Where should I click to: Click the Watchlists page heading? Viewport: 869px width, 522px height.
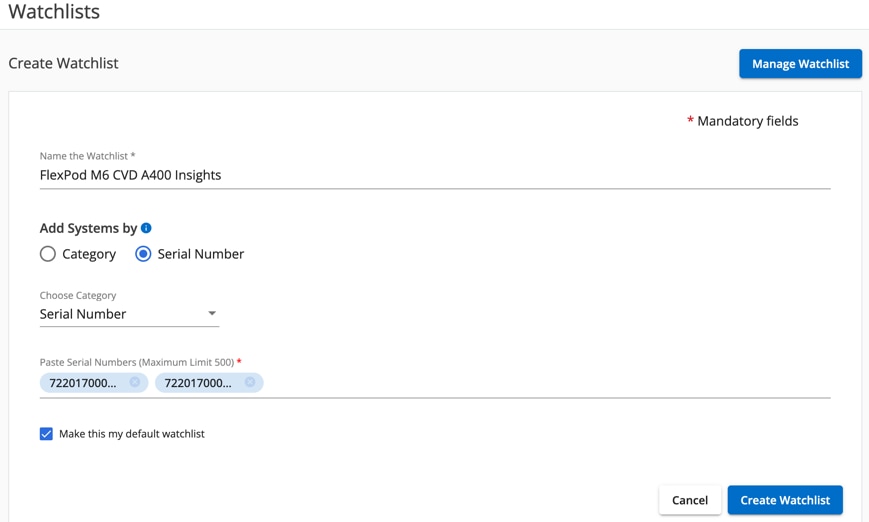tap(54, 12)
